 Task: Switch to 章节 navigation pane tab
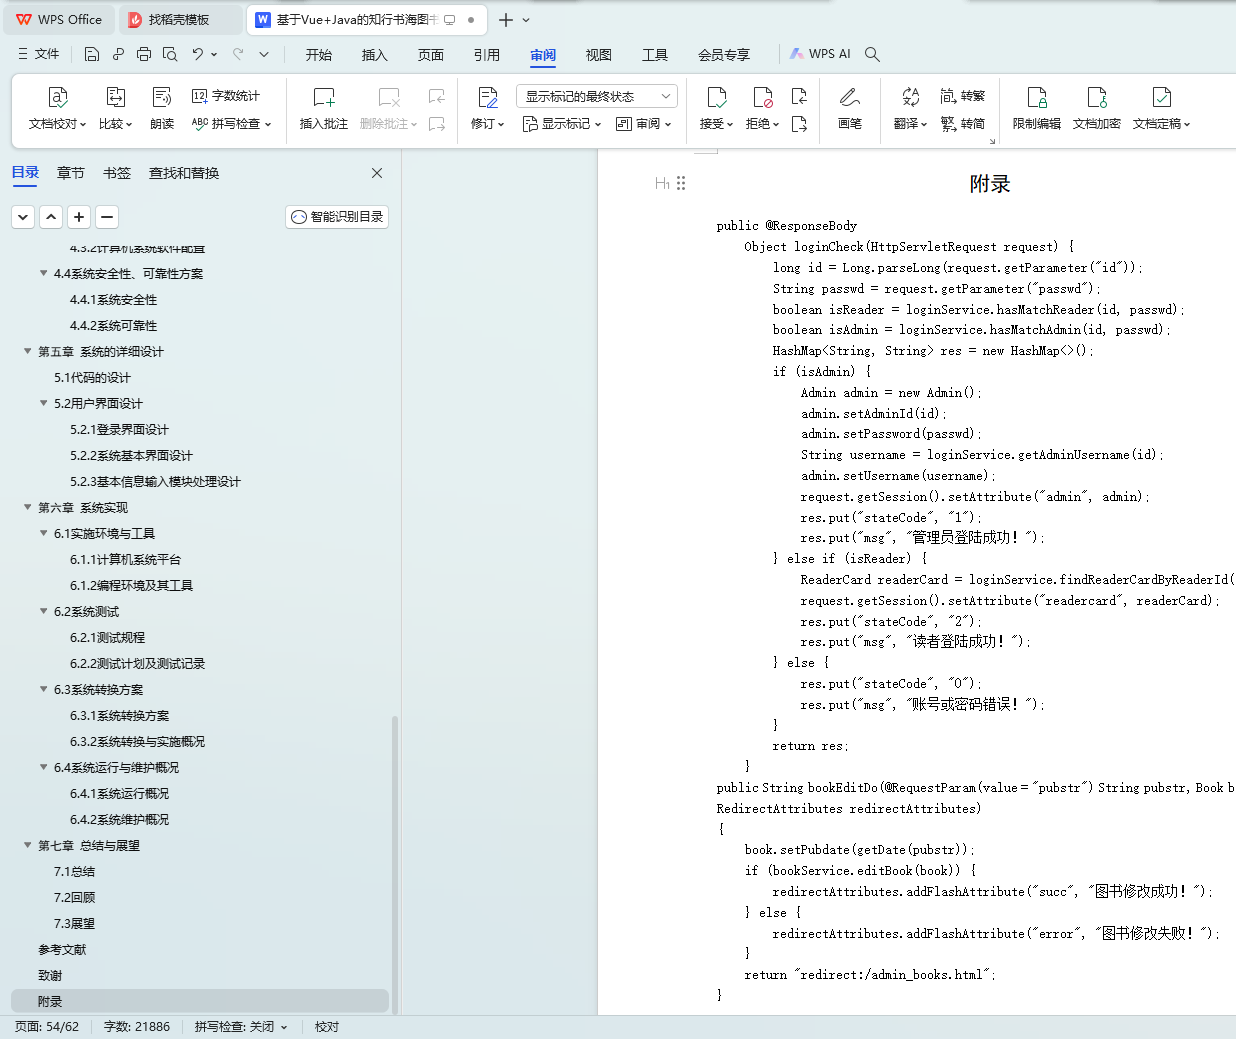click(71, 173)
